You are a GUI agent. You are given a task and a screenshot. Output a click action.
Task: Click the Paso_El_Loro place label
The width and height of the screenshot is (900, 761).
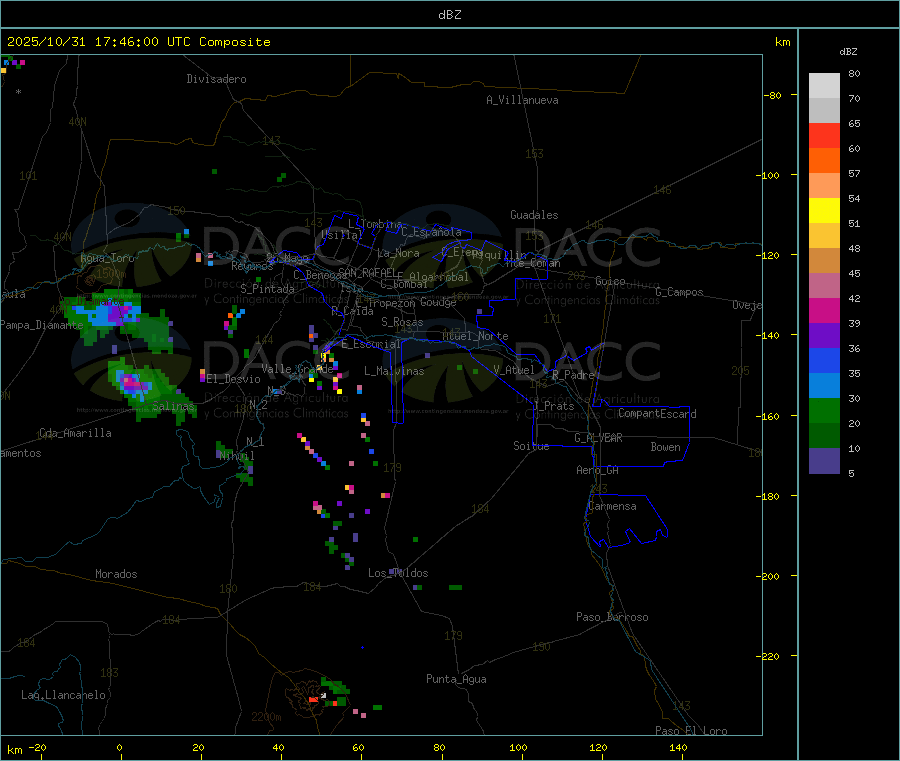tap(692, 731)
